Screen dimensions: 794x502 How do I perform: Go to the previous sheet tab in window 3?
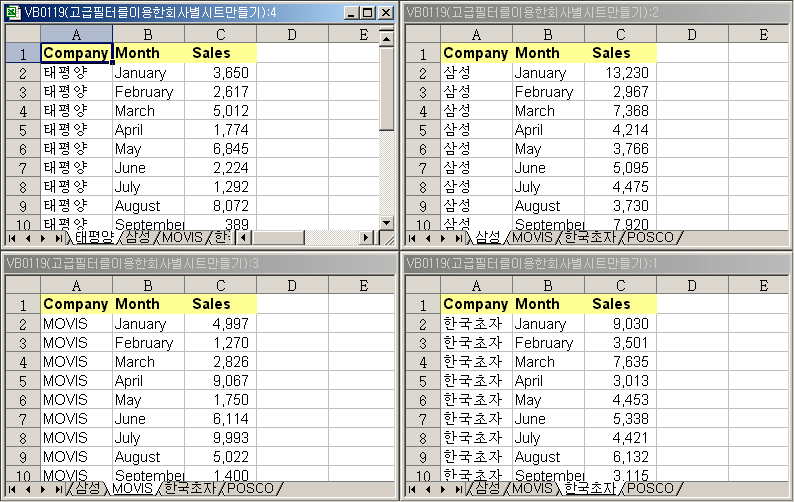pos(28,489)
